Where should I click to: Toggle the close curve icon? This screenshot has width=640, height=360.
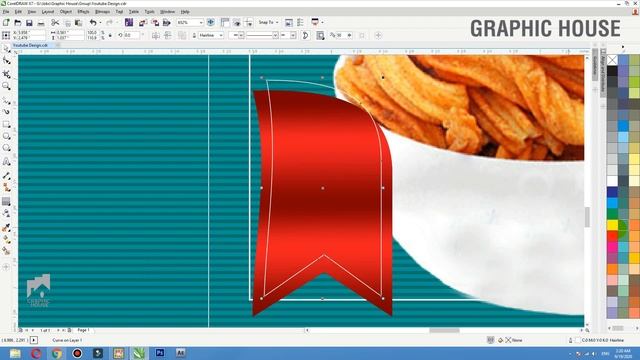pyautogui.click(x=305, y=36)
